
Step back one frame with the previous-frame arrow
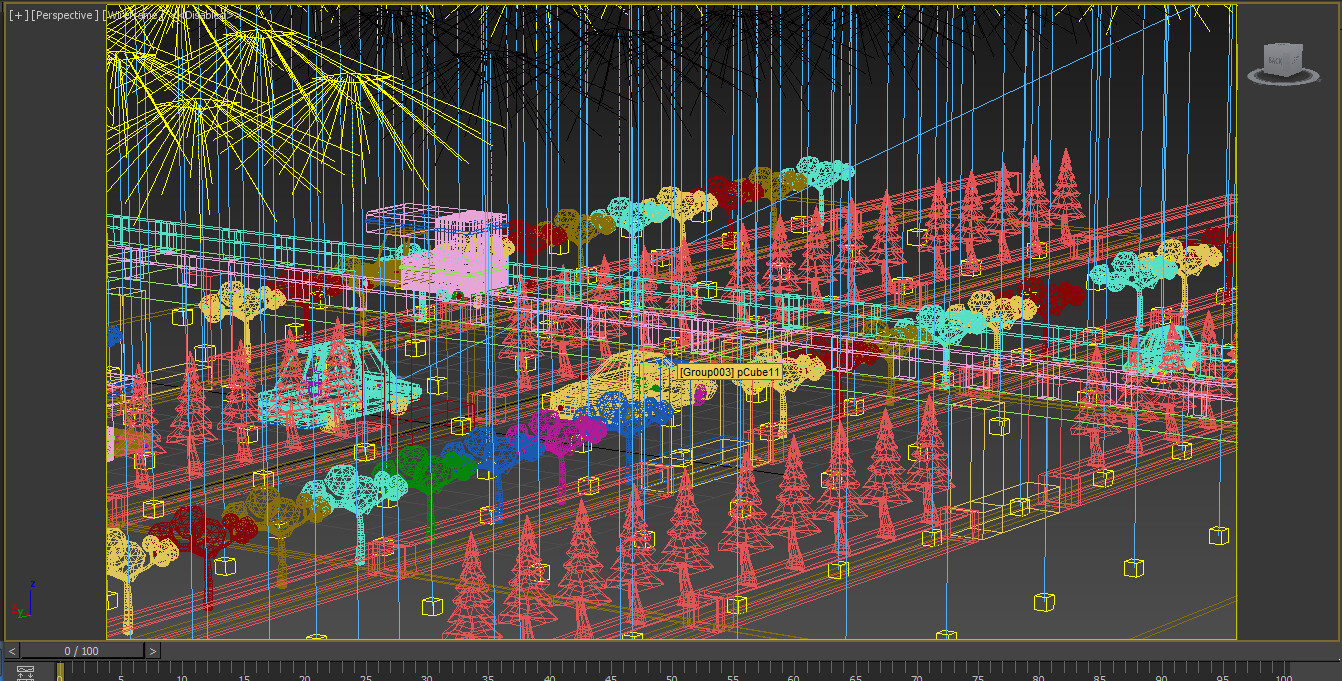tap(10, 649)
